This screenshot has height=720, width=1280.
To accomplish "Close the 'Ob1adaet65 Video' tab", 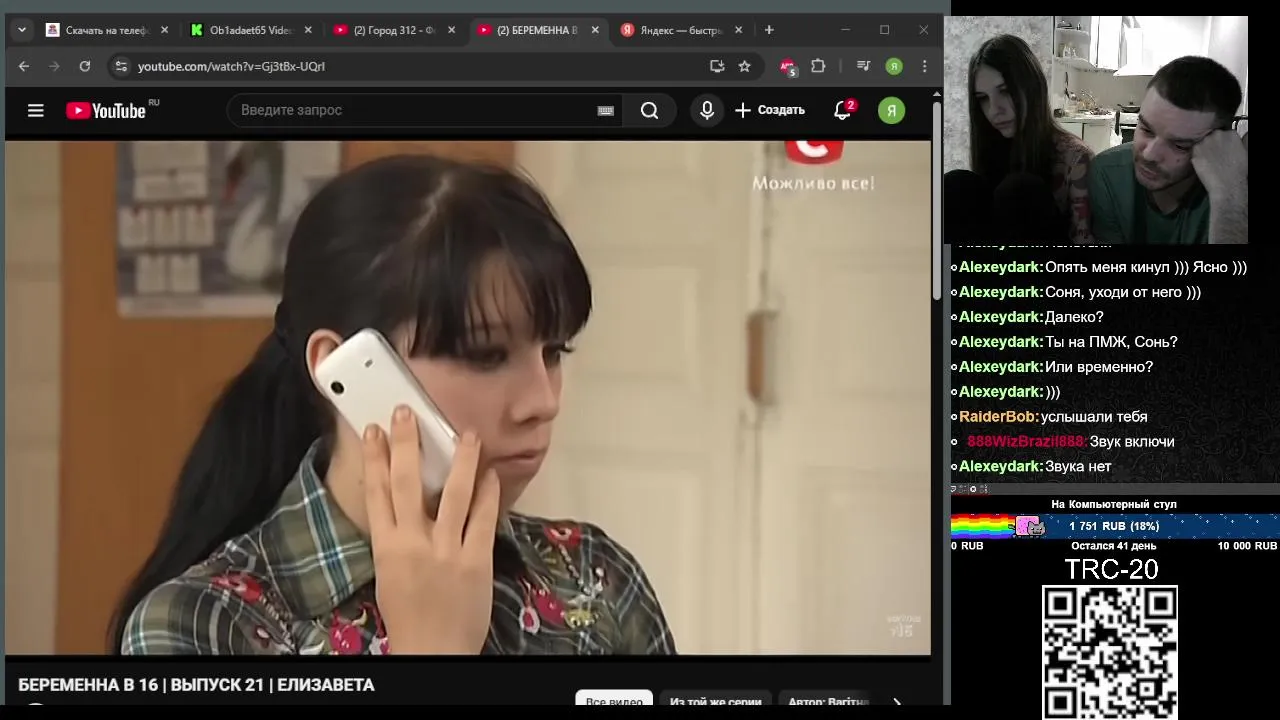I will (x=308, y=30).
